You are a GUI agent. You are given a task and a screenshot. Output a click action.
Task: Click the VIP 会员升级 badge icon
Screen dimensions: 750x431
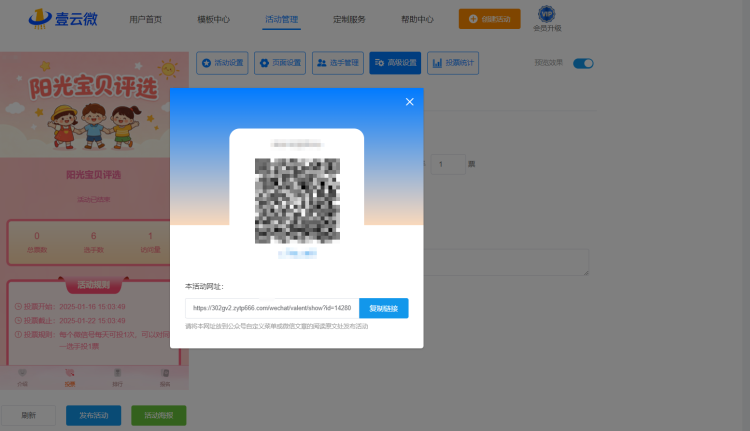[x=547, y=19]
